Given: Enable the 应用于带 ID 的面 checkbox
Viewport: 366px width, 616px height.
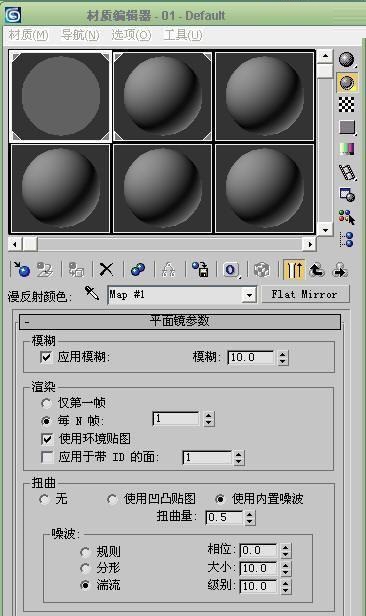Looking at the screenshot, I should [47, 457].
